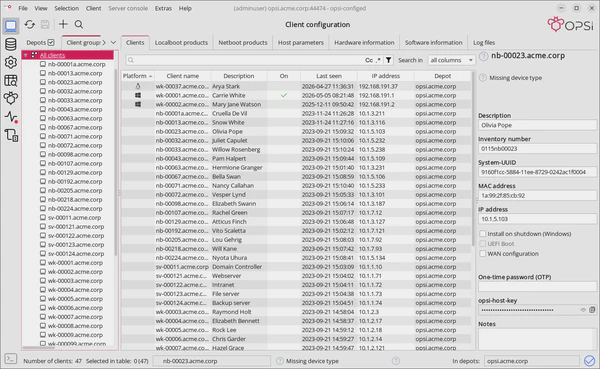Open the table-search sidebar icon
Image resolution: width=600 pixels, height=369 pixels.
coord(11,80)
